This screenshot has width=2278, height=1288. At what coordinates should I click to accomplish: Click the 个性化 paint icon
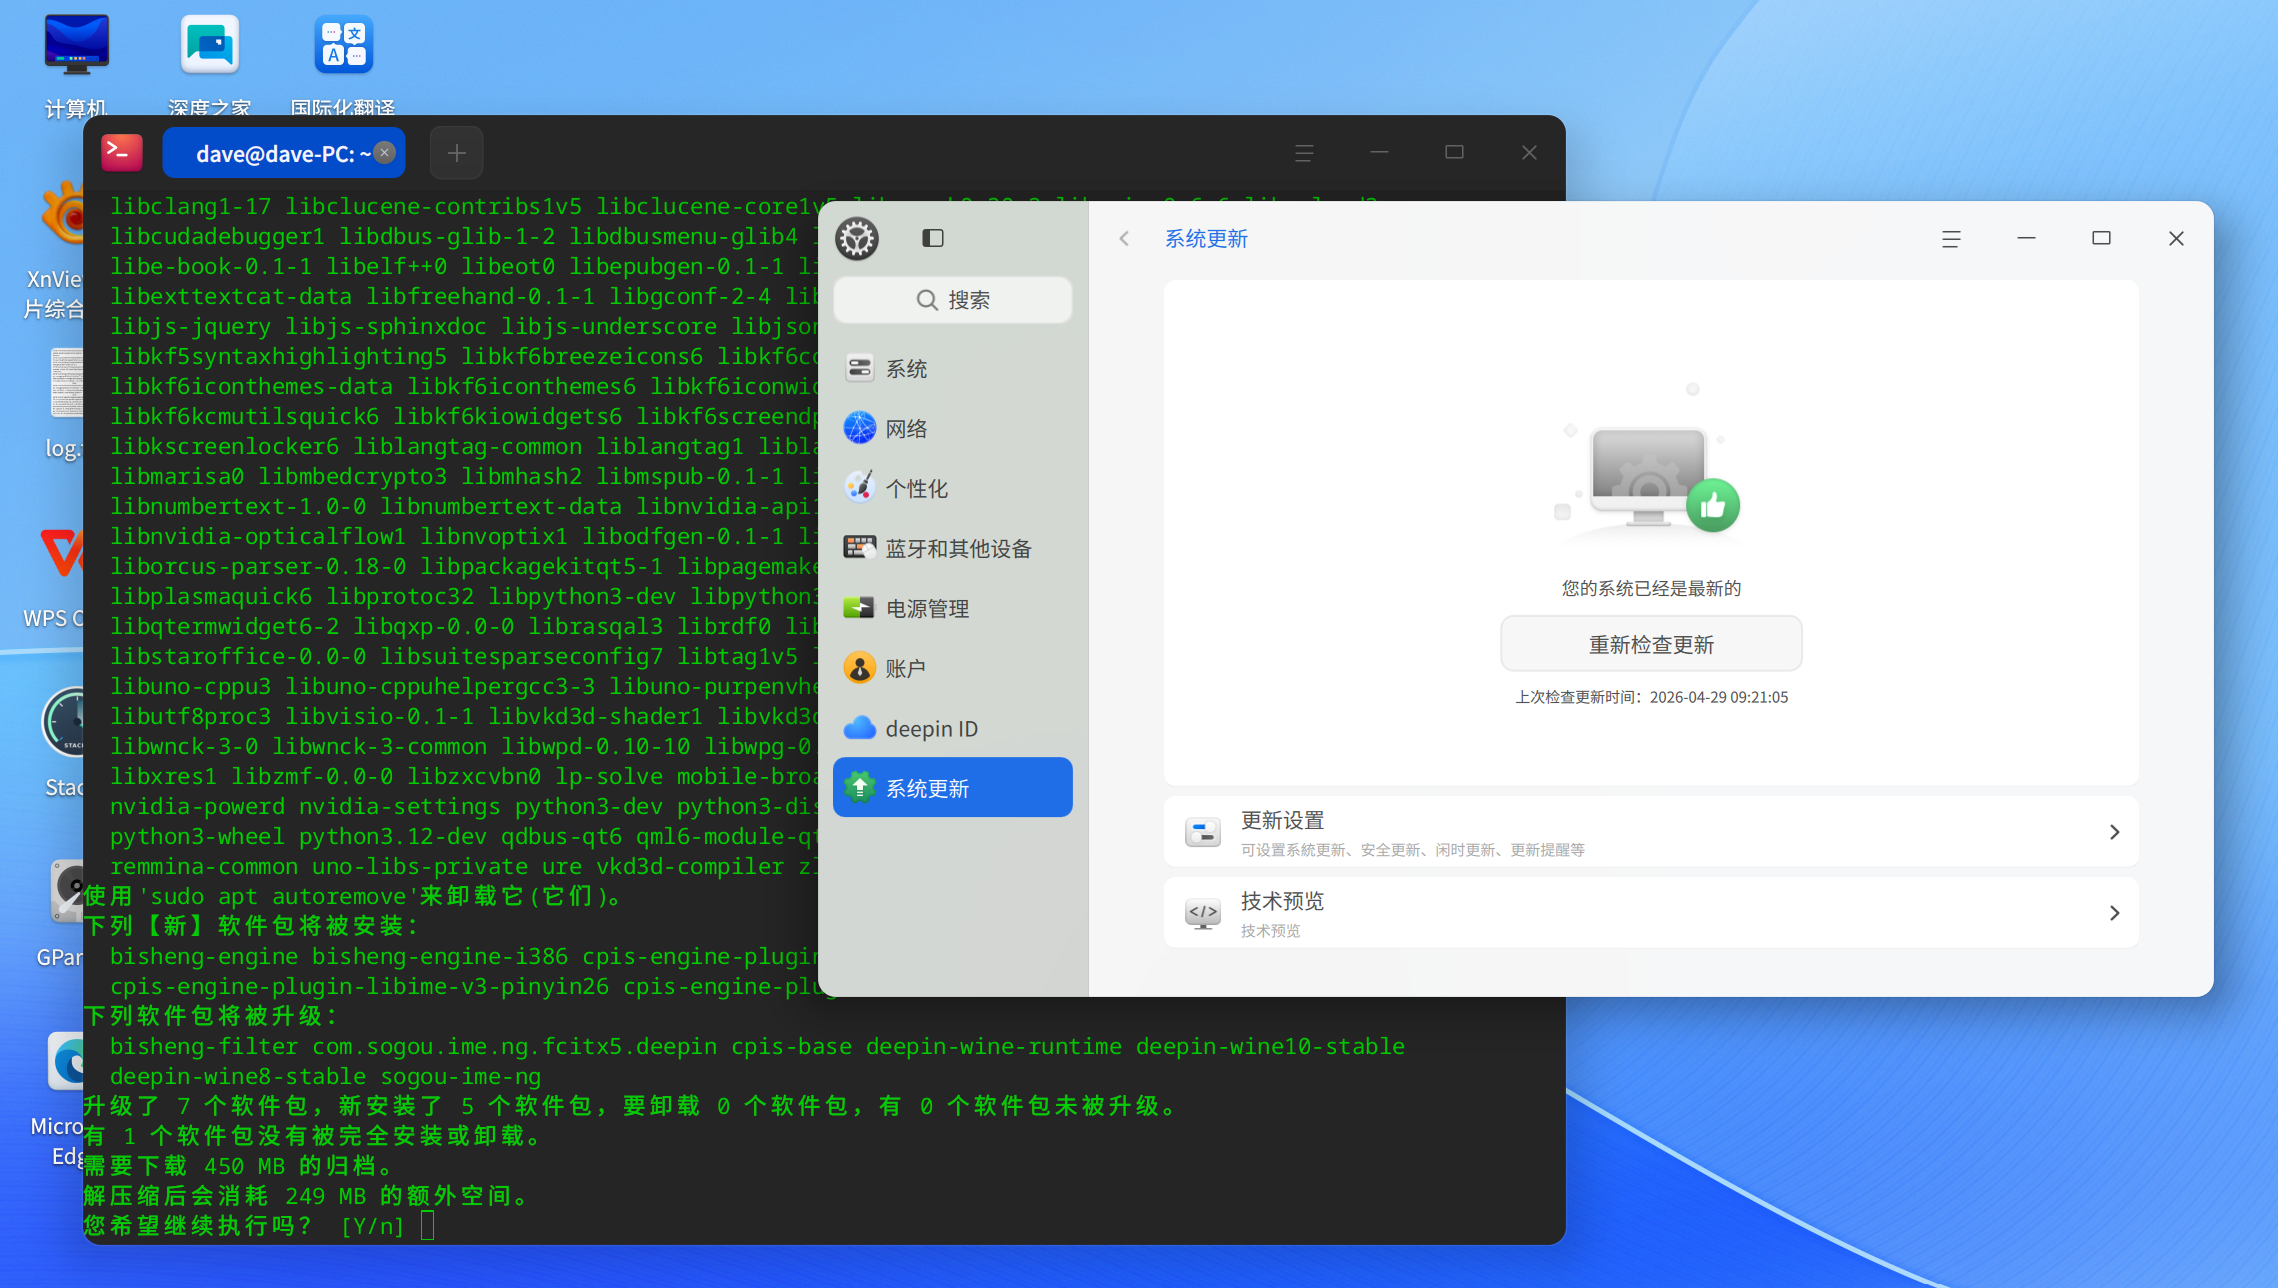(x=859, y=488)
